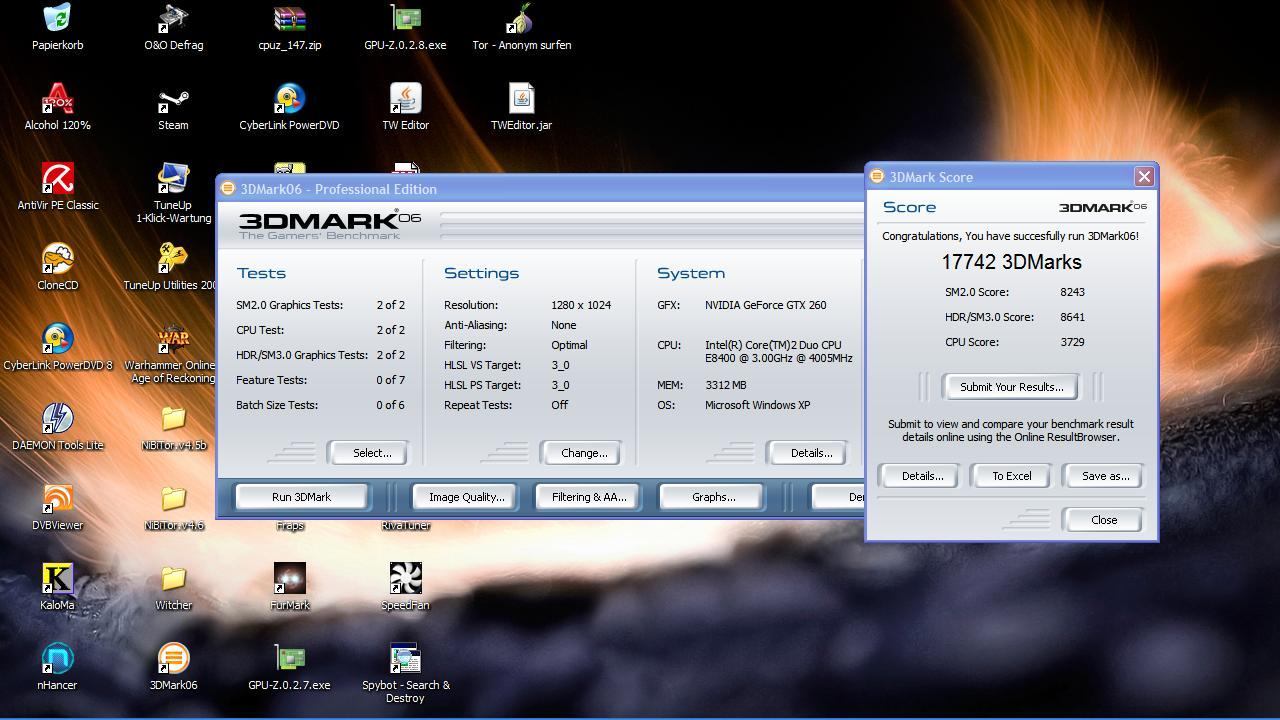Click resolution value 1280 x 1024

pyautogui.click(x=581, y=305)
